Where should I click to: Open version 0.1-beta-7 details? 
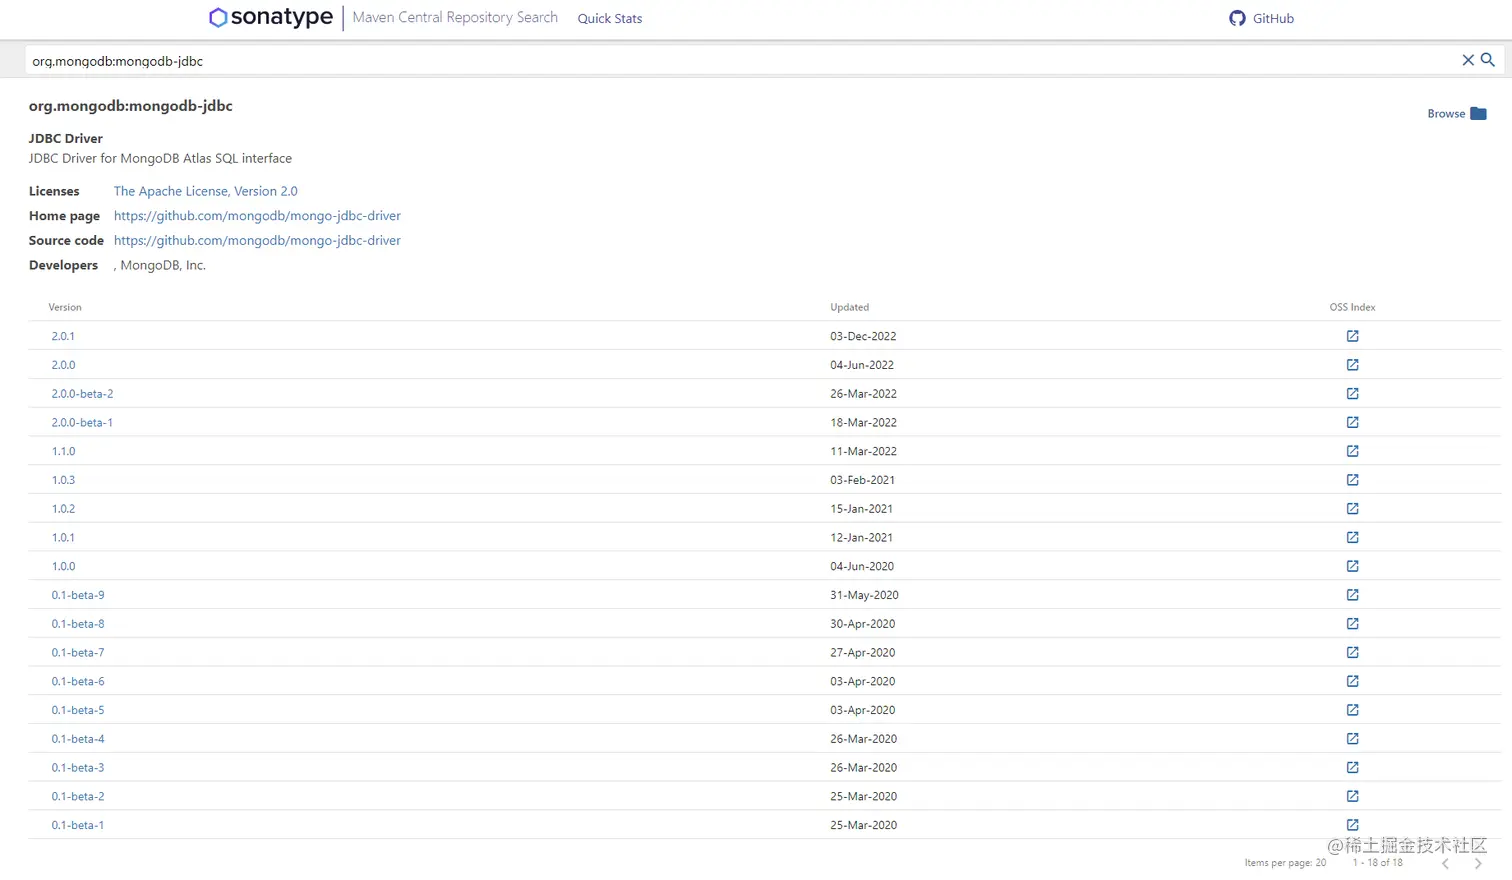78,653
